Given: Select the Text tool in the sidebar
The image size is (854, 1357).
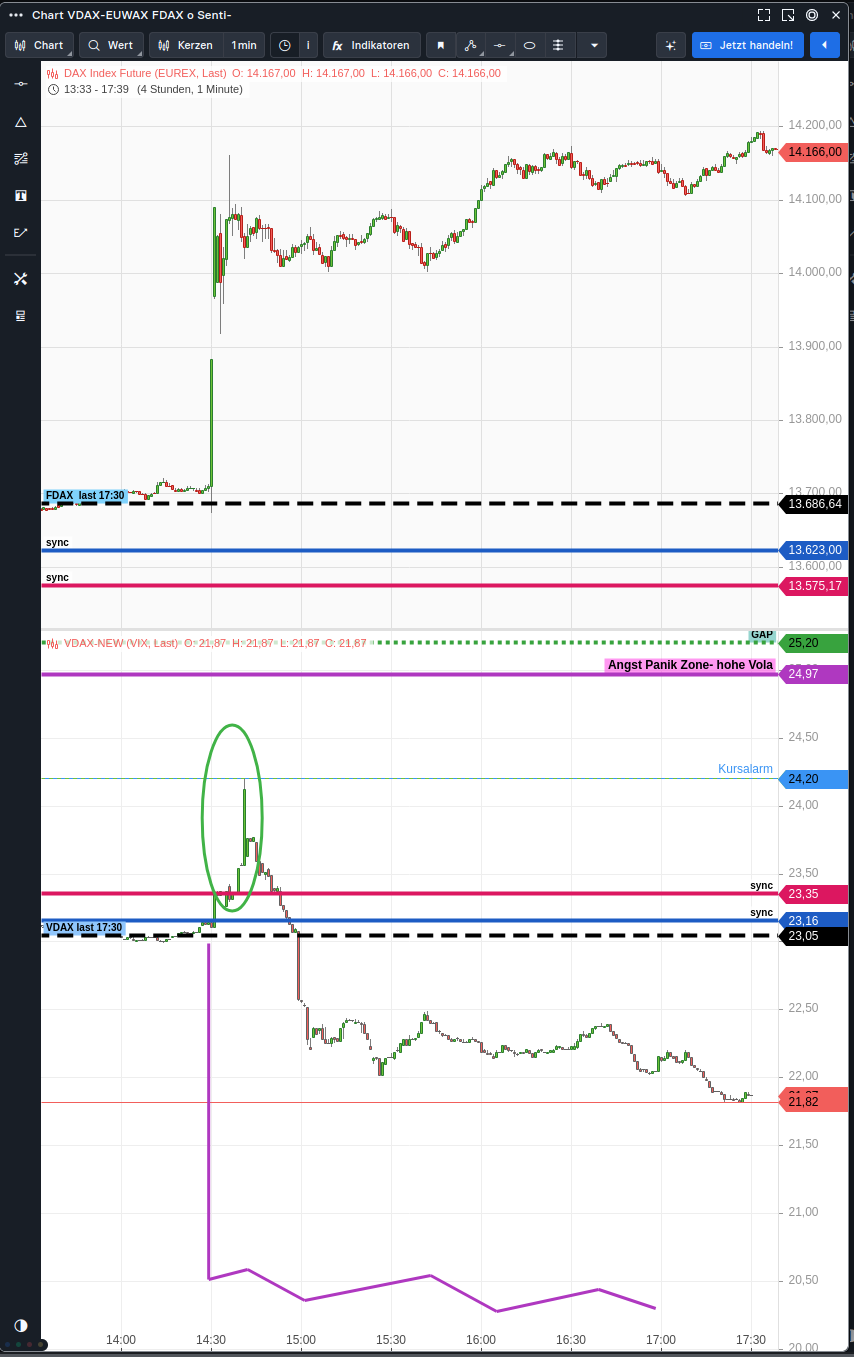Looking at the screenshot, I should point(20,195).
